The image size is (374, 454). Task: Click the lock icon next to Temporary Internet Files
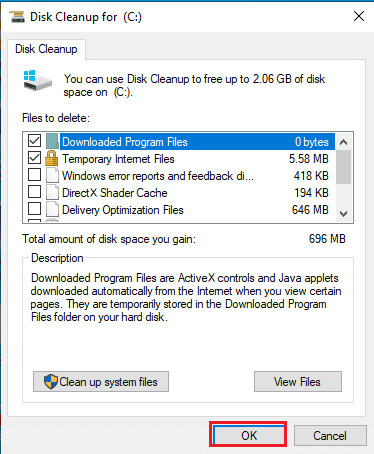tap(51, 158)
